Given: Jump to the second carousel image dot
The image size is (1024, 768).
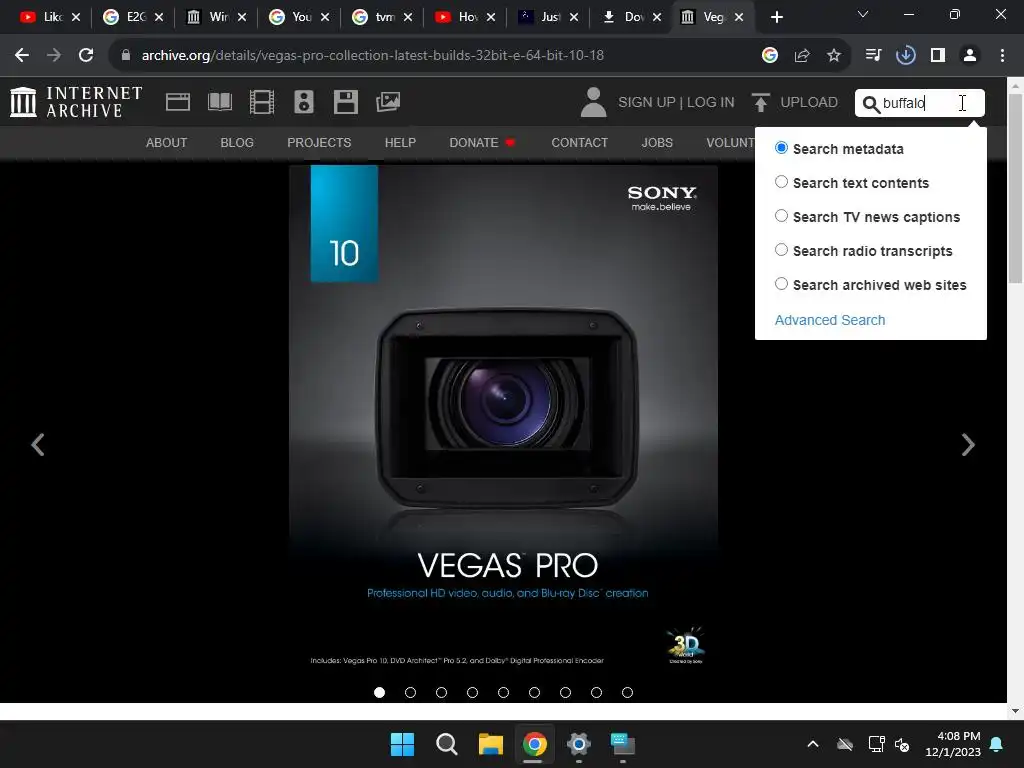Looking at the screenshot, I should coord(410,692).
